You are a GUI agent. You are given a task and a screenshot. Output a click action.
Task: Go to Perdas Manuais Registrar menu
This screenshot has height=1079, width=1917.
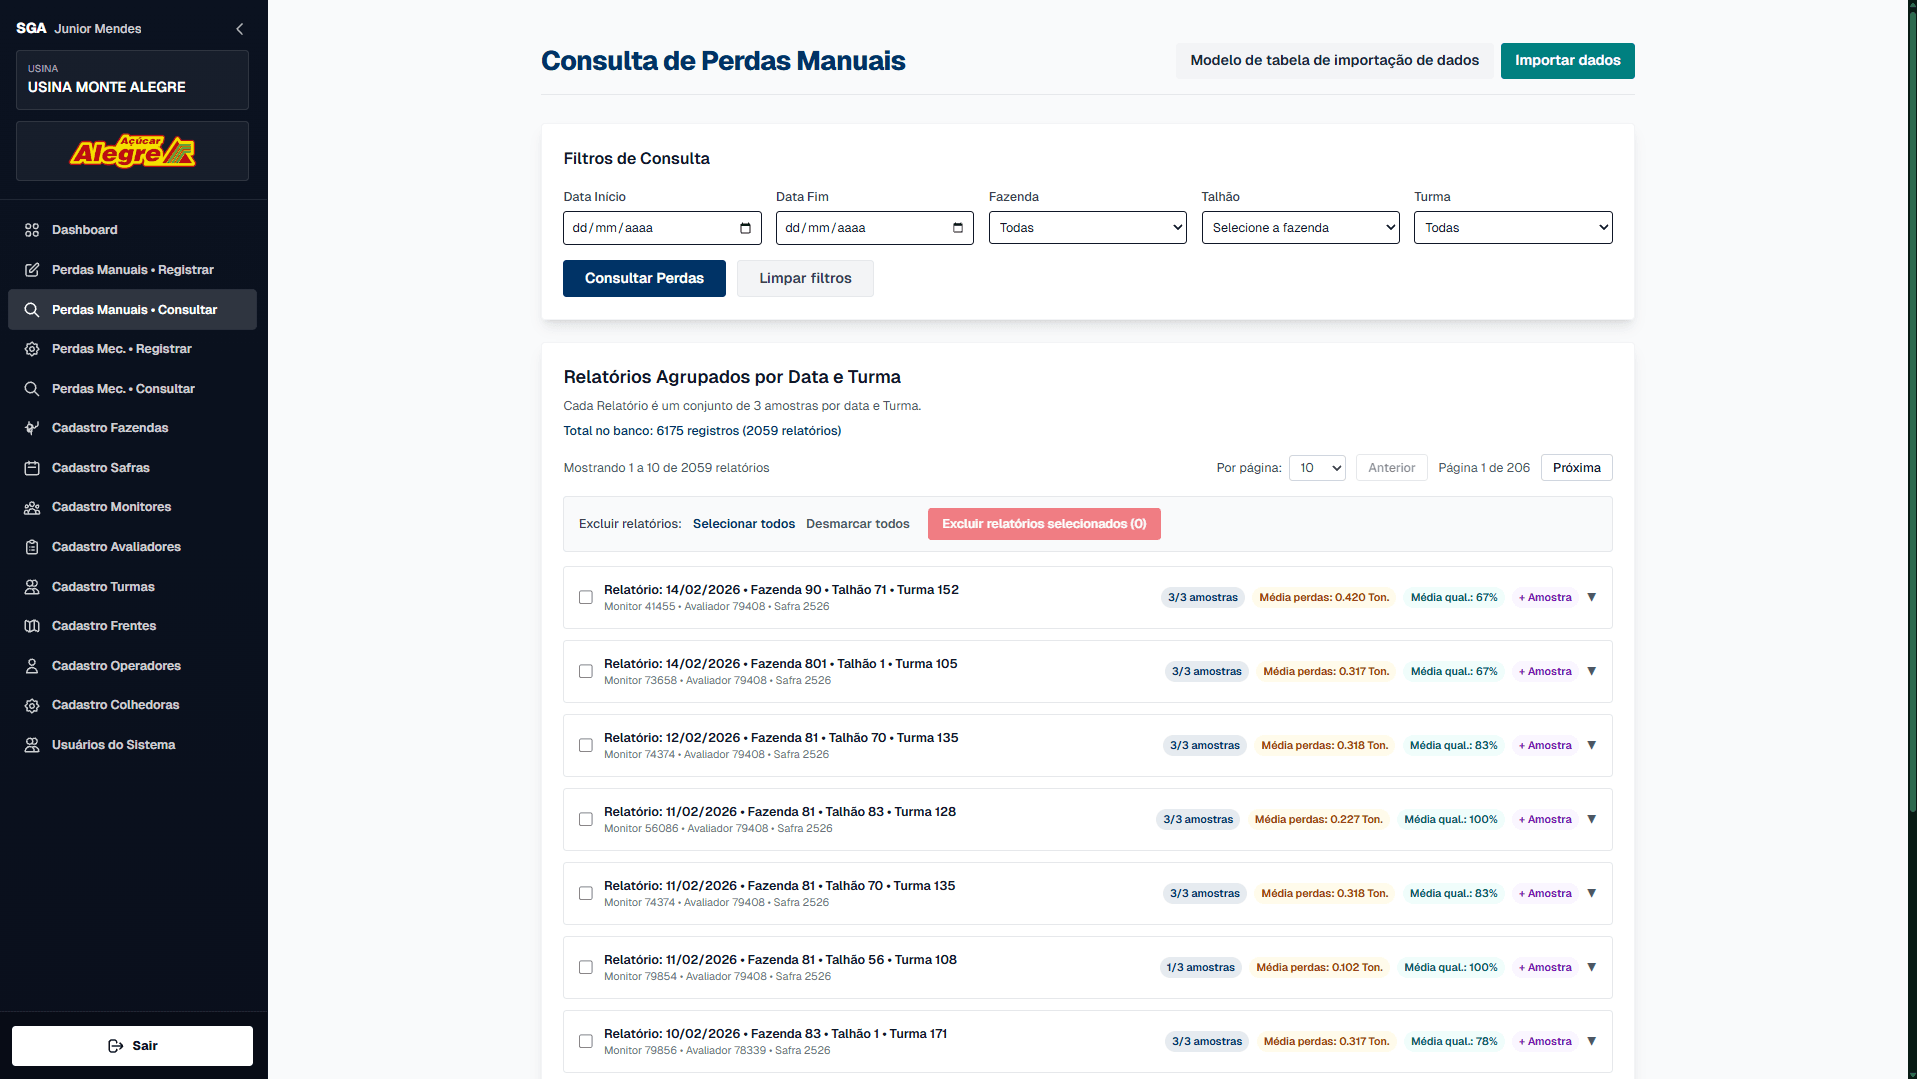[x=132, y=270]
